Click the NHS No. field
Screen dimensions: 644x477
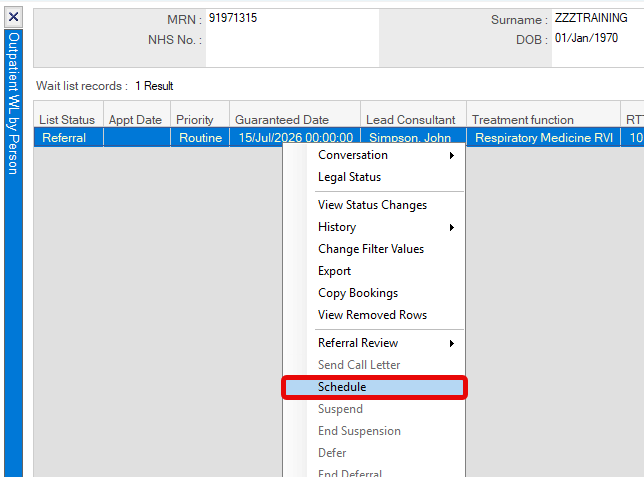coord(290,40)
